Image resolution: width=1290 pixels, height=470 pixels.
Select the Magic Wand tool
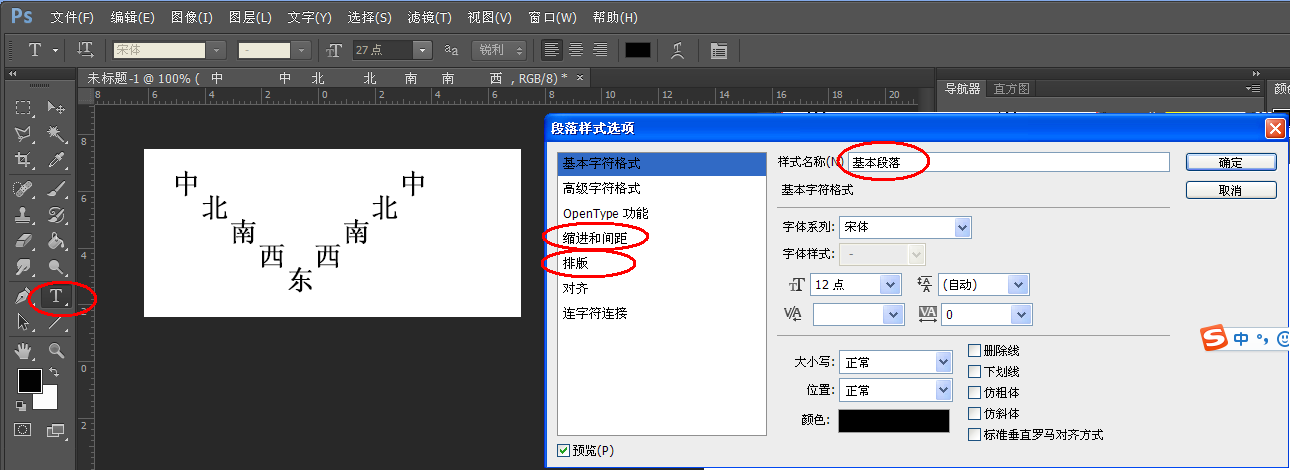click(57, 134)
